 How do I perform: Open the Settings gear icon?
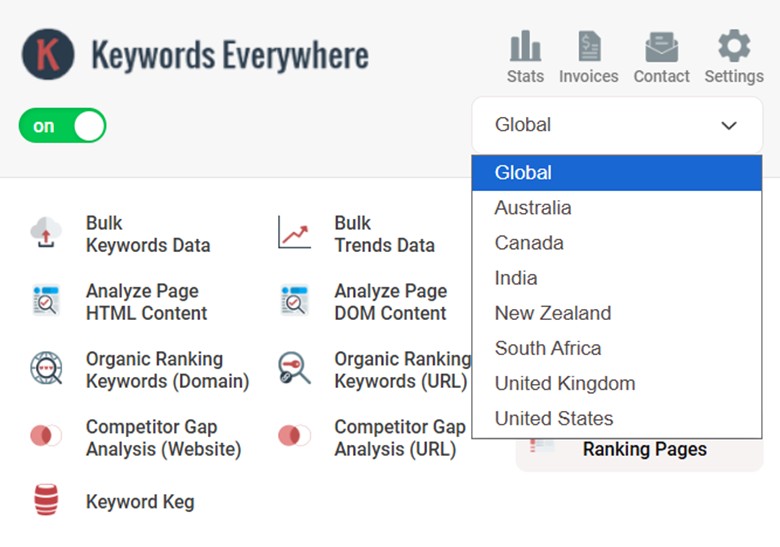(x=734, y=46)
